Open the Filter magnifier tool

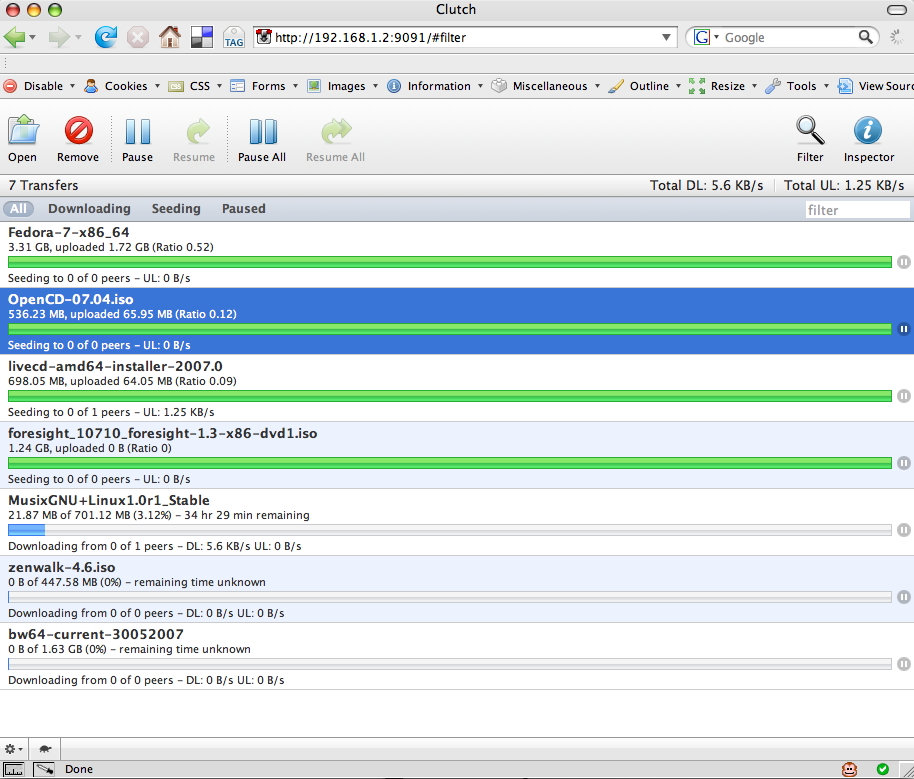pyautogui.click(x=810, y=139)
